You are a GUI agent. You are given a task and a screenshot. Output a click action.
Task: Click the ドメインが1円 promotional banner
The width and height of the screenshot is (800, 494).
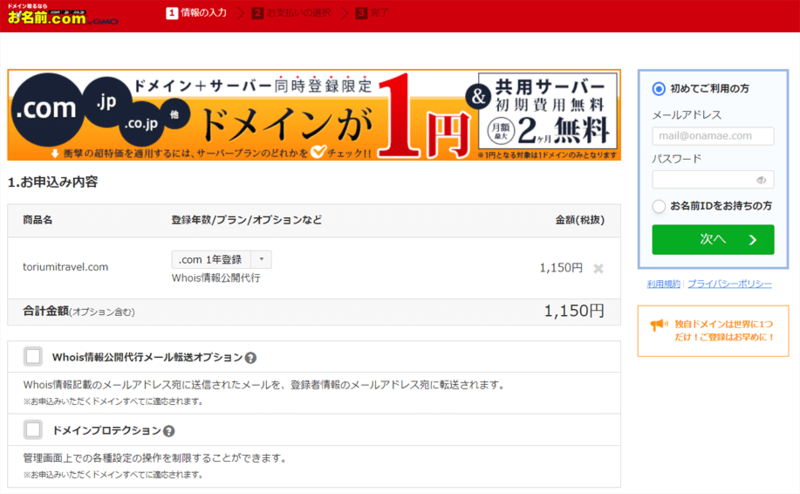pos(314,115)
